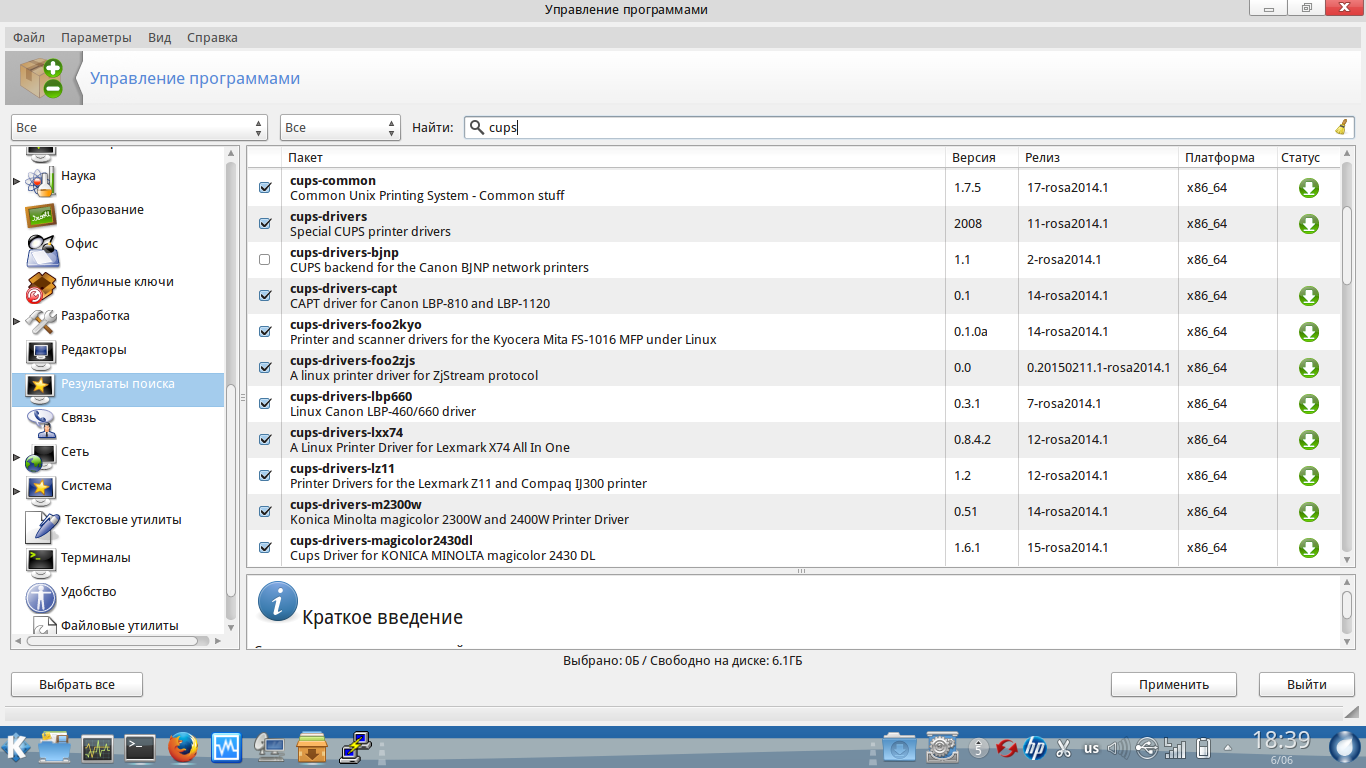
Task: Click the status icon for cups-drivers-lbp660
Action: (1308, 404)
